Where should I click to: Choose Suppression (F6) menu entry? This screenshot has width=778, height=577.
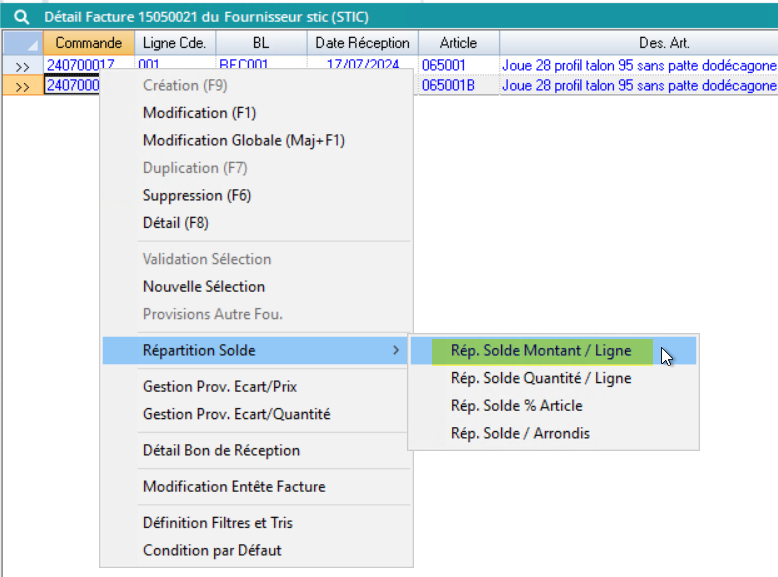[197, 195]
